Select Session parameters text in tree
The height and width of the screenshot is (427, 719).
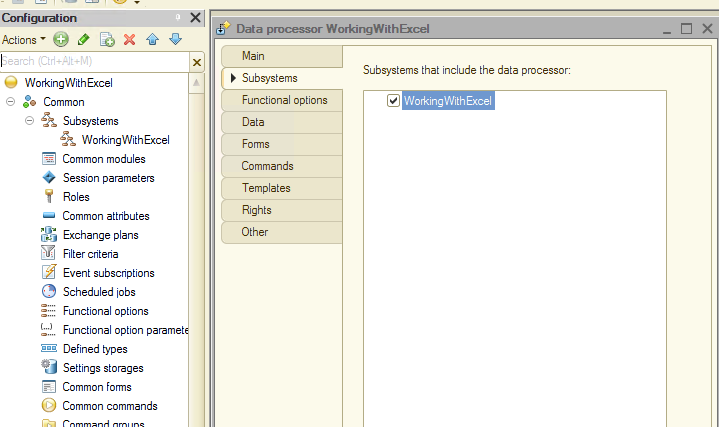pyautogui.click(x=109, y=178)
